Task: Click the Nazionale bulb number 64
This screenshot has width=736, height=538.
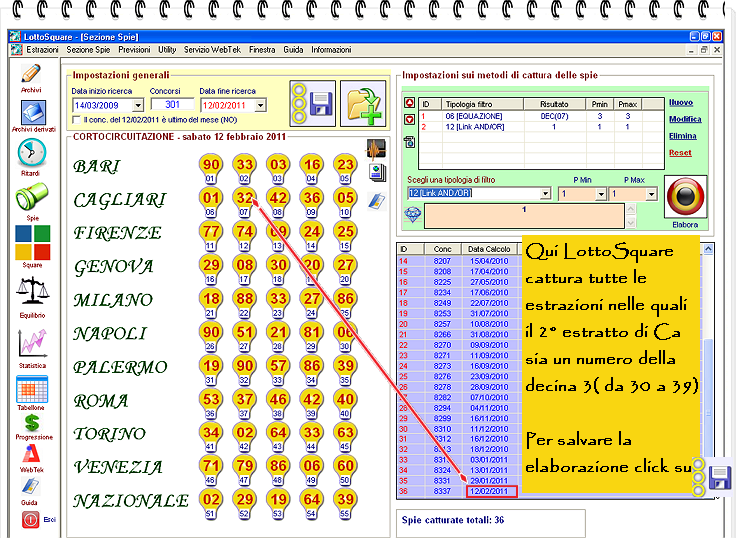Action: (312, 499)
